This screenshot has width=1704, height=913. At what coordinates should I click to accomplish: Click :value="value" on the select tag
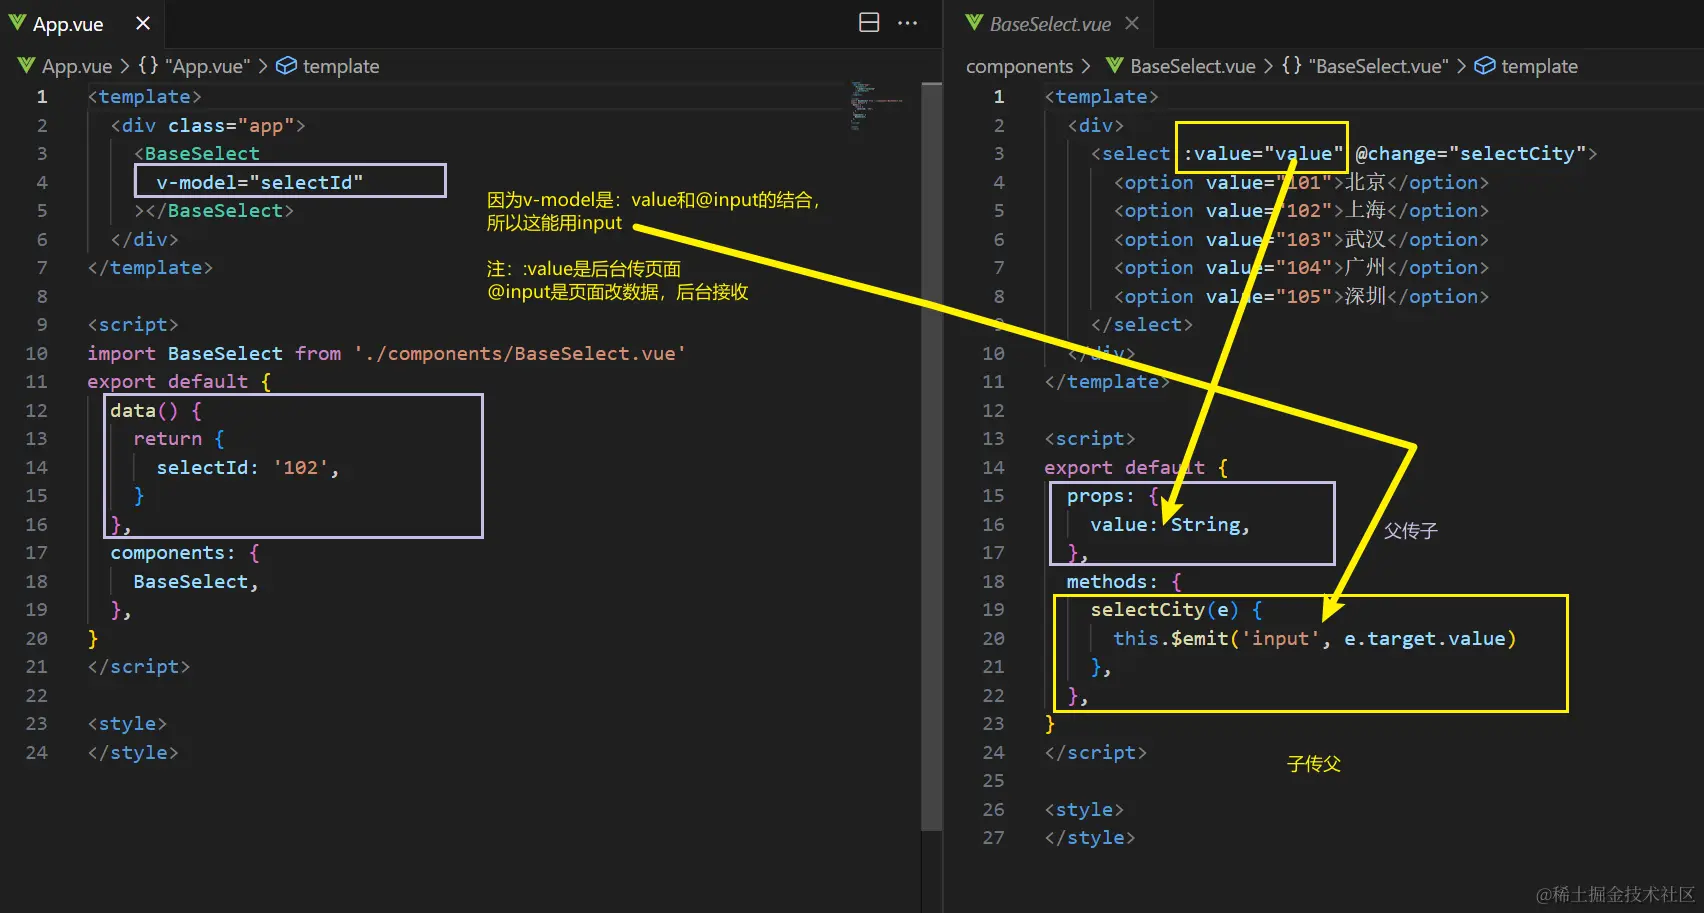click(1263, 153)
